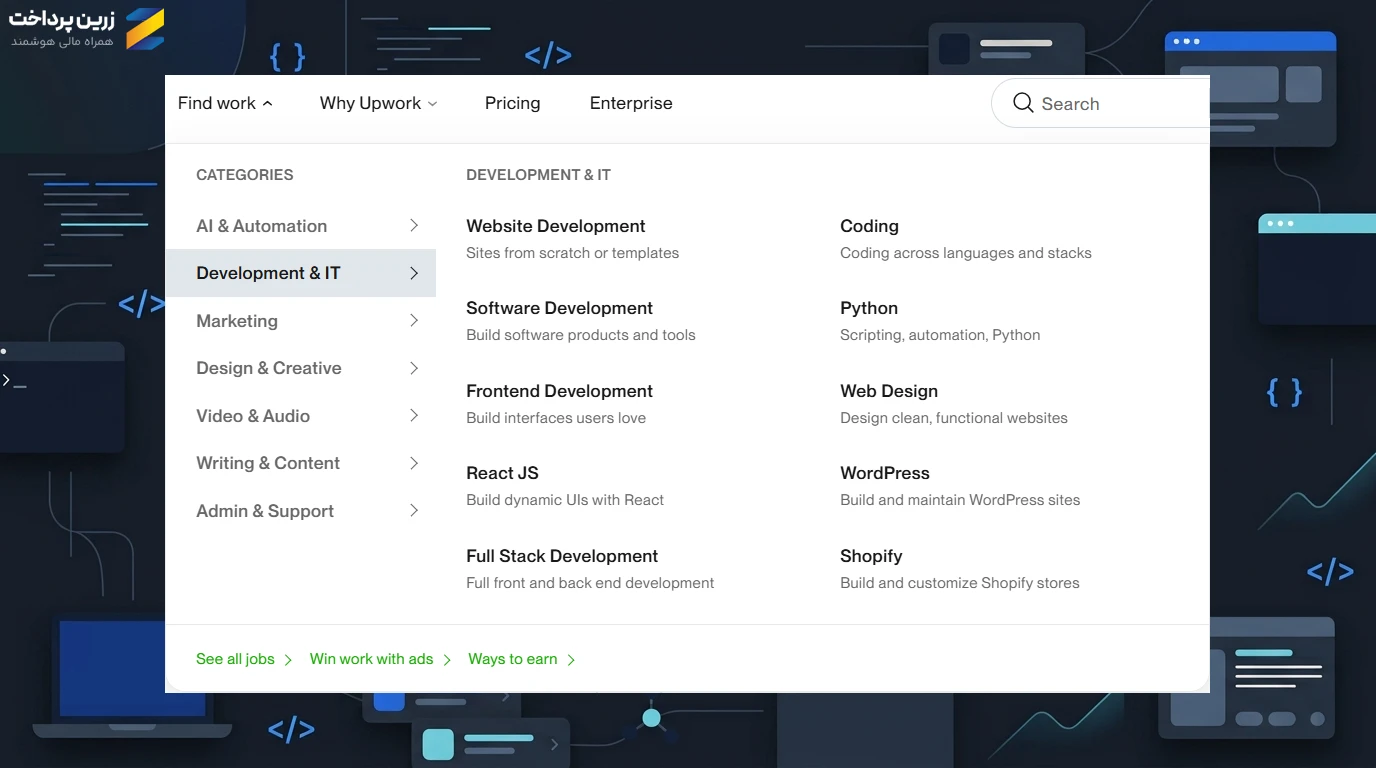Screen dimensions: 1376x768
Task: Expand the Marketing category arrow
Action: (x=414, y=321)
